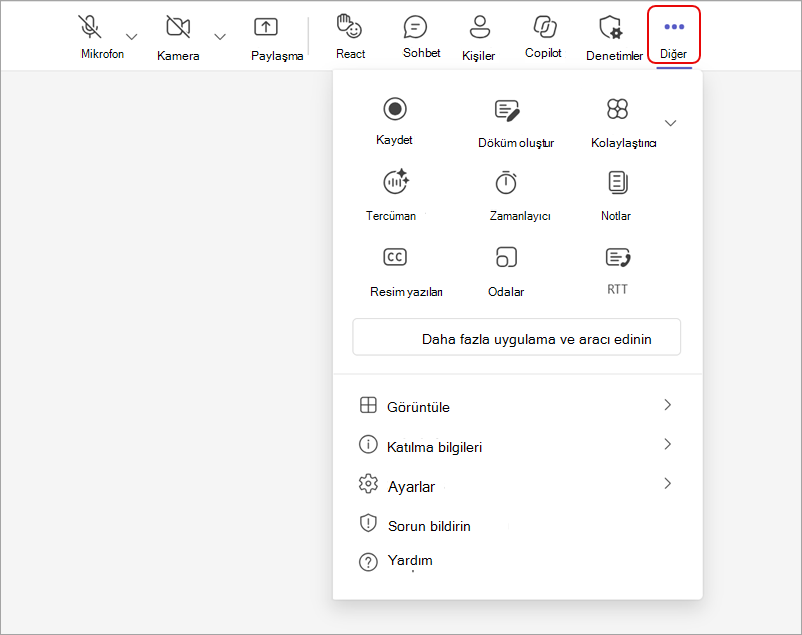802x635 pixels.
Task: Open the Kamera options chevron
Action: pos(220,37)
